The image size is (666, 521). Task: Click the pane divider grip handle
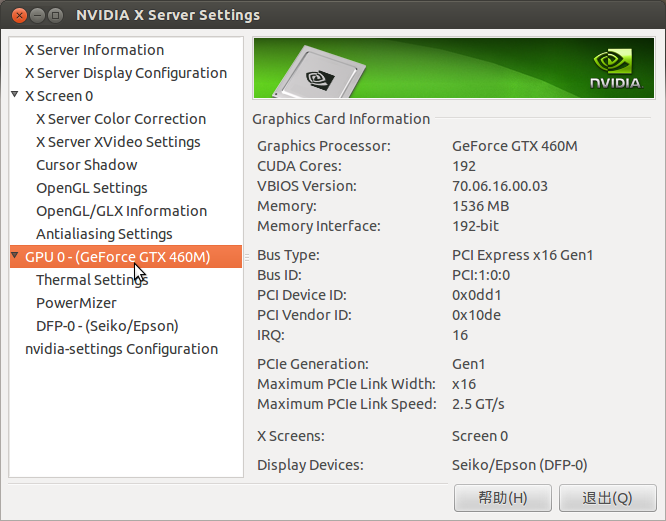[247, 257]
